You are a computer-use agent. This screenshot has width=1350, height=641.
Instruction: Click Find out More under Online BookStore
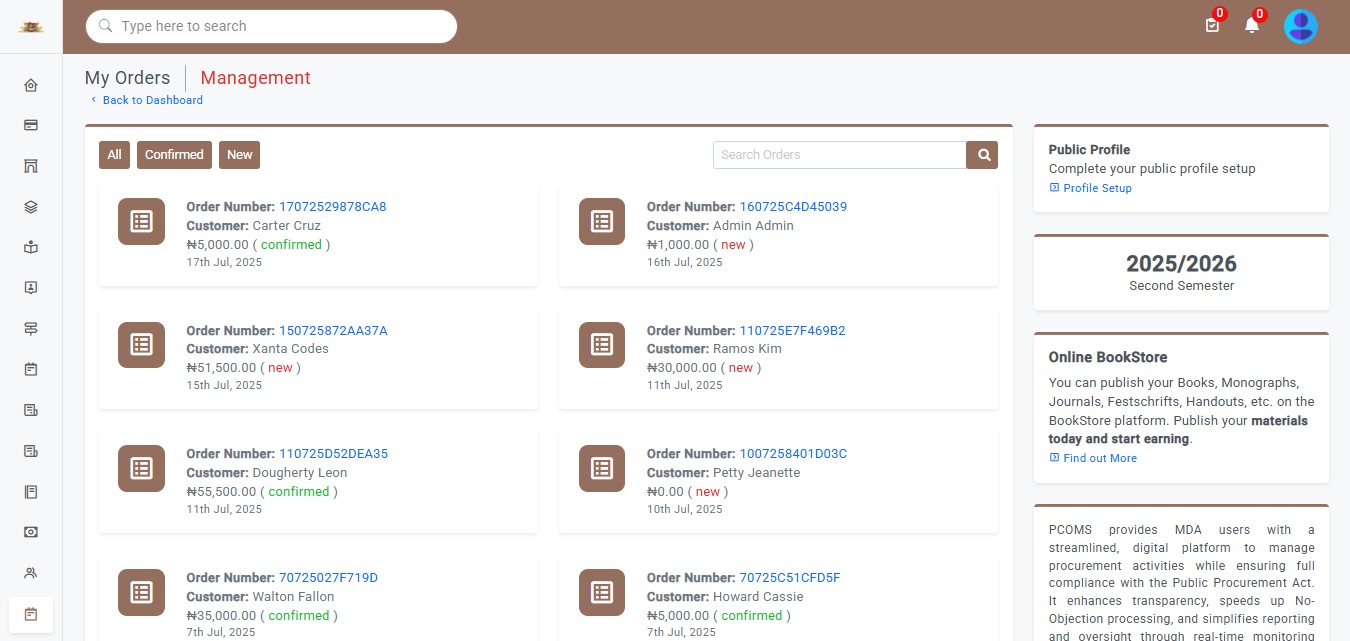coord(1099,458)
